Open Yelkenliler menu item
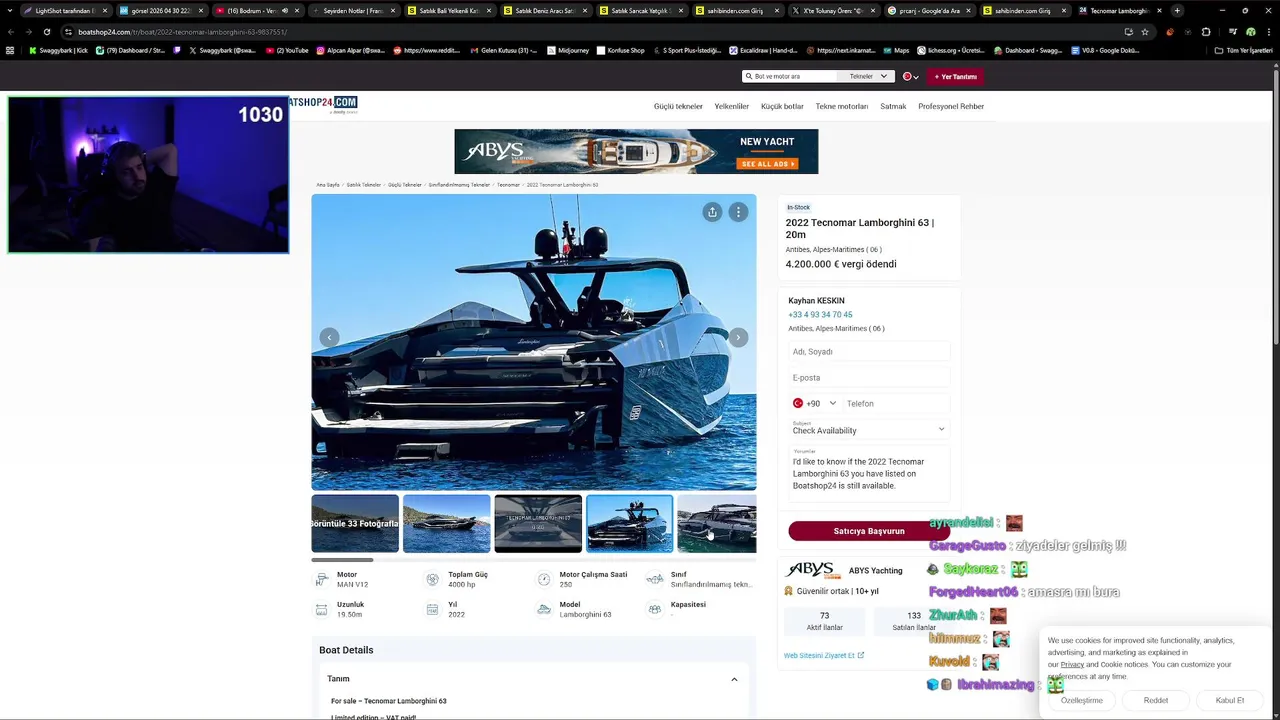The height and width of the screenshot is (720, 1280). click(x=732, y=106)
